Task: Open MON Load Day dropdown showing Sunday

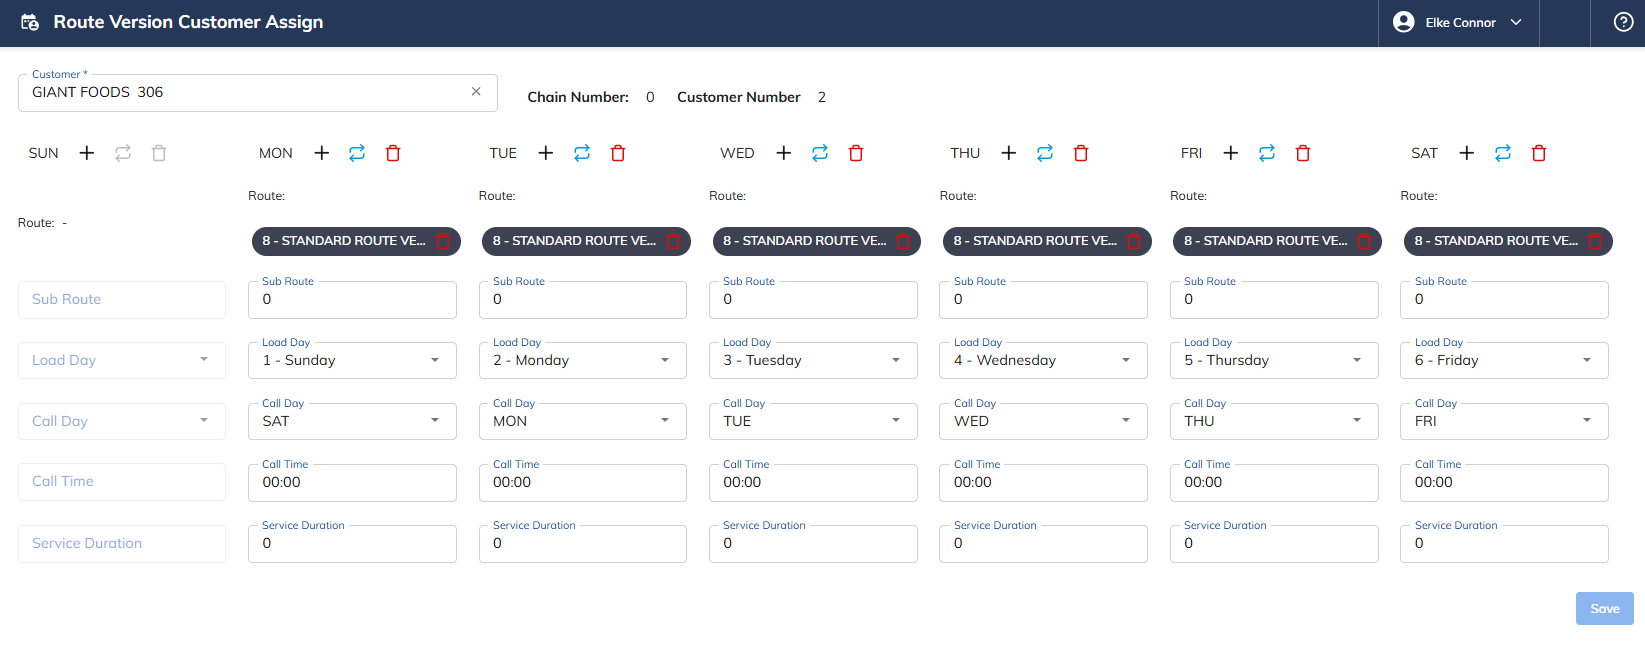Action: point(352,360)
